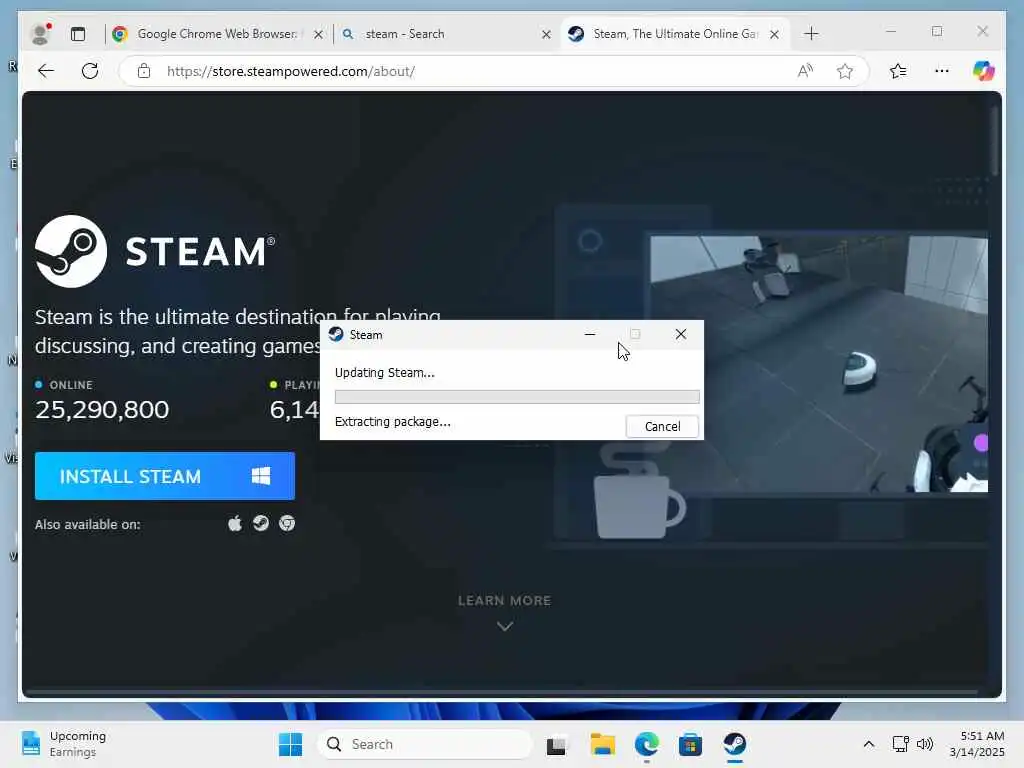Open Task View from the taskbar
Viewport: 1024px width, 768px height.
pos(556,744)
